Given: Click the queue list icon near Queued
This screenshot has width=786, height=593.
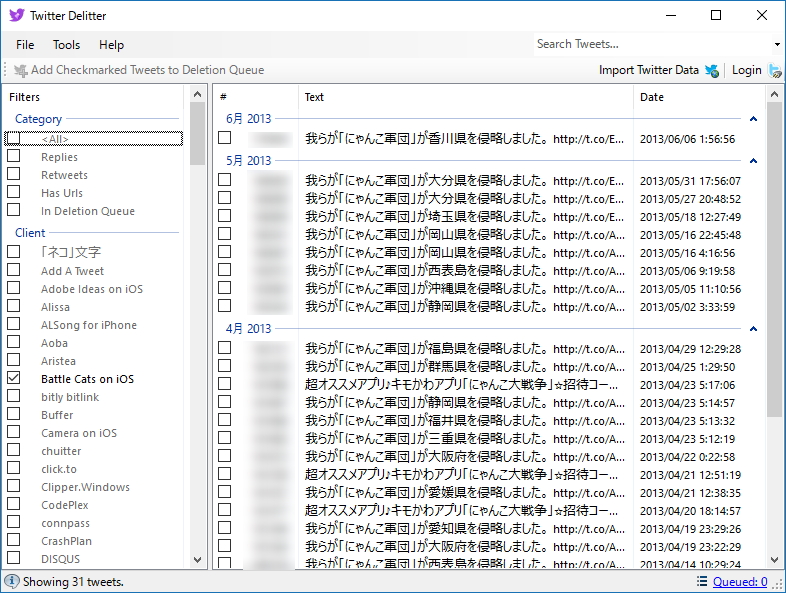Looking at the screenshot, I should coord(702,581).
